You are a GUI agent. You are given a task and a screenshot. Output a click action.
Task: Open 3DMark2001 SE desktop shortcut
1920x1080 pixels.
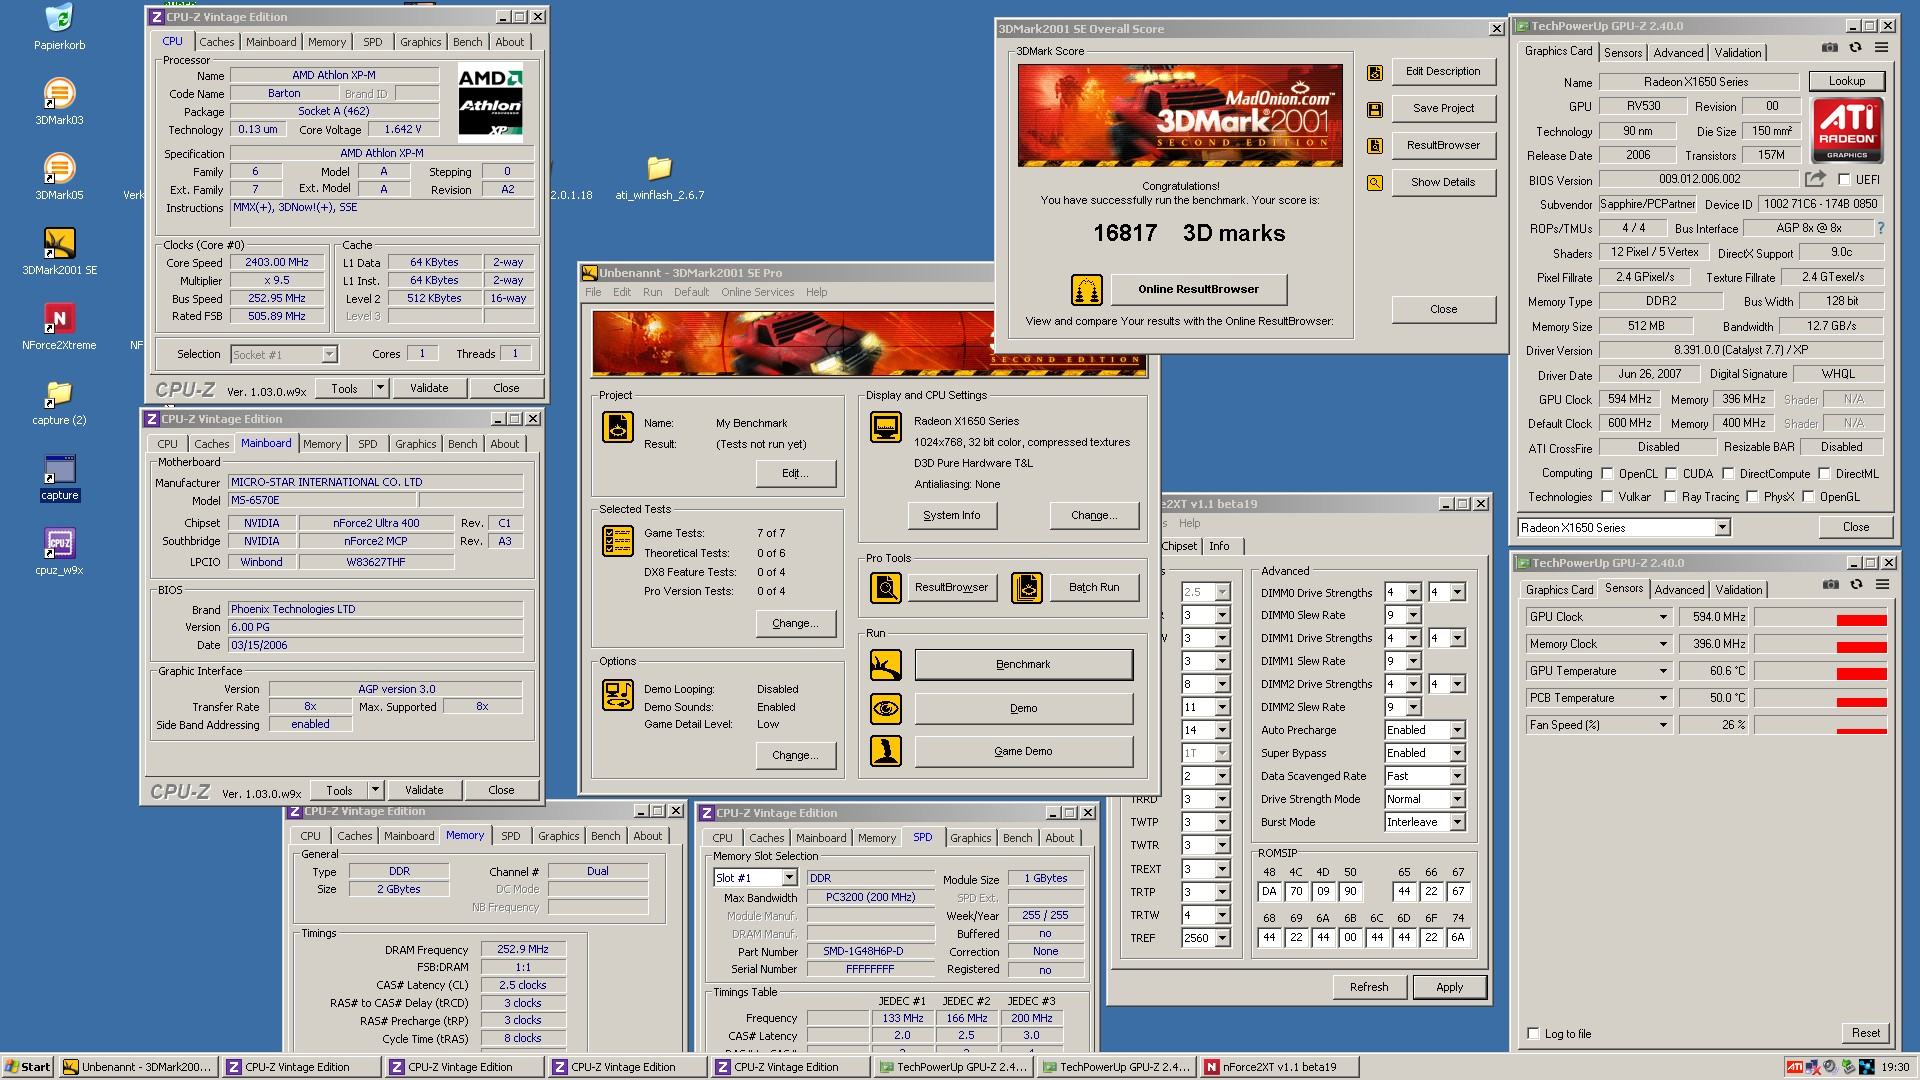click(x=59, y=243)
